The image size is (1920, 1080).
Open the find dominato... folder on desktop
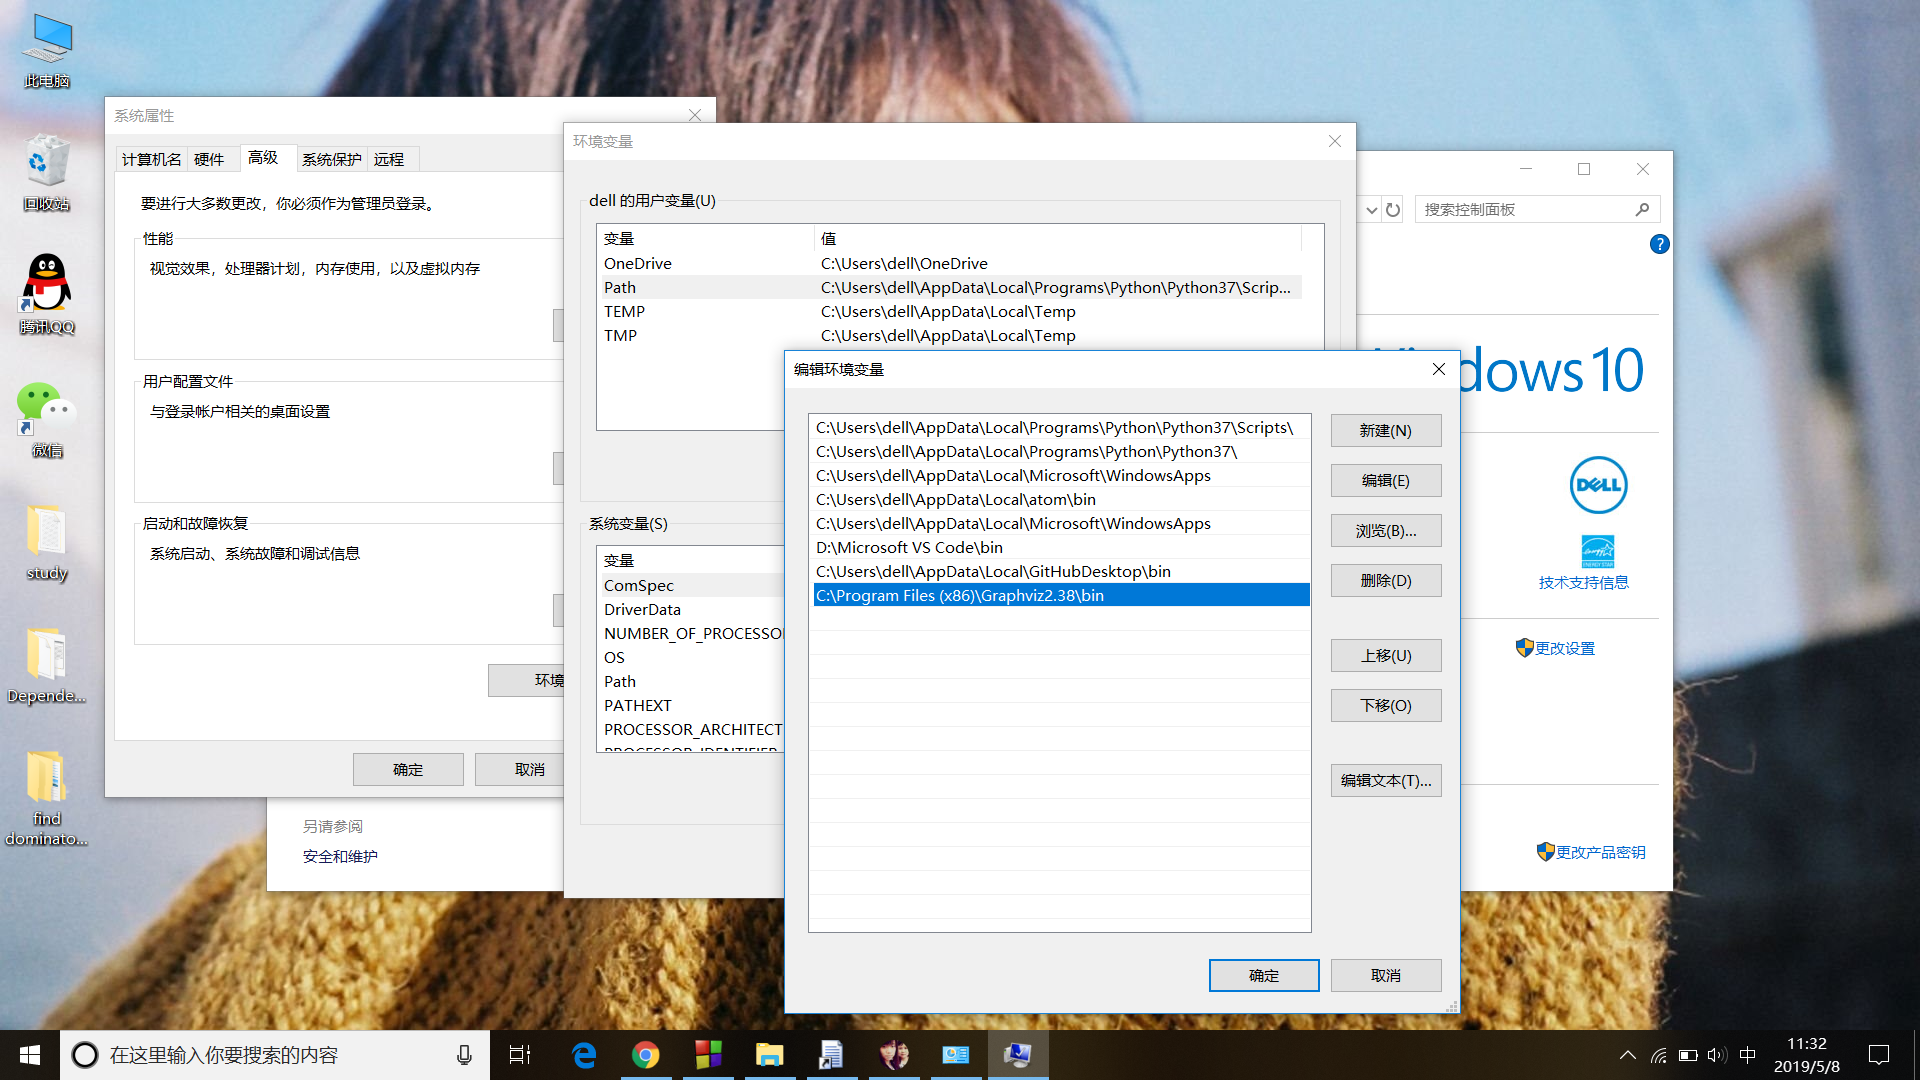47,798
